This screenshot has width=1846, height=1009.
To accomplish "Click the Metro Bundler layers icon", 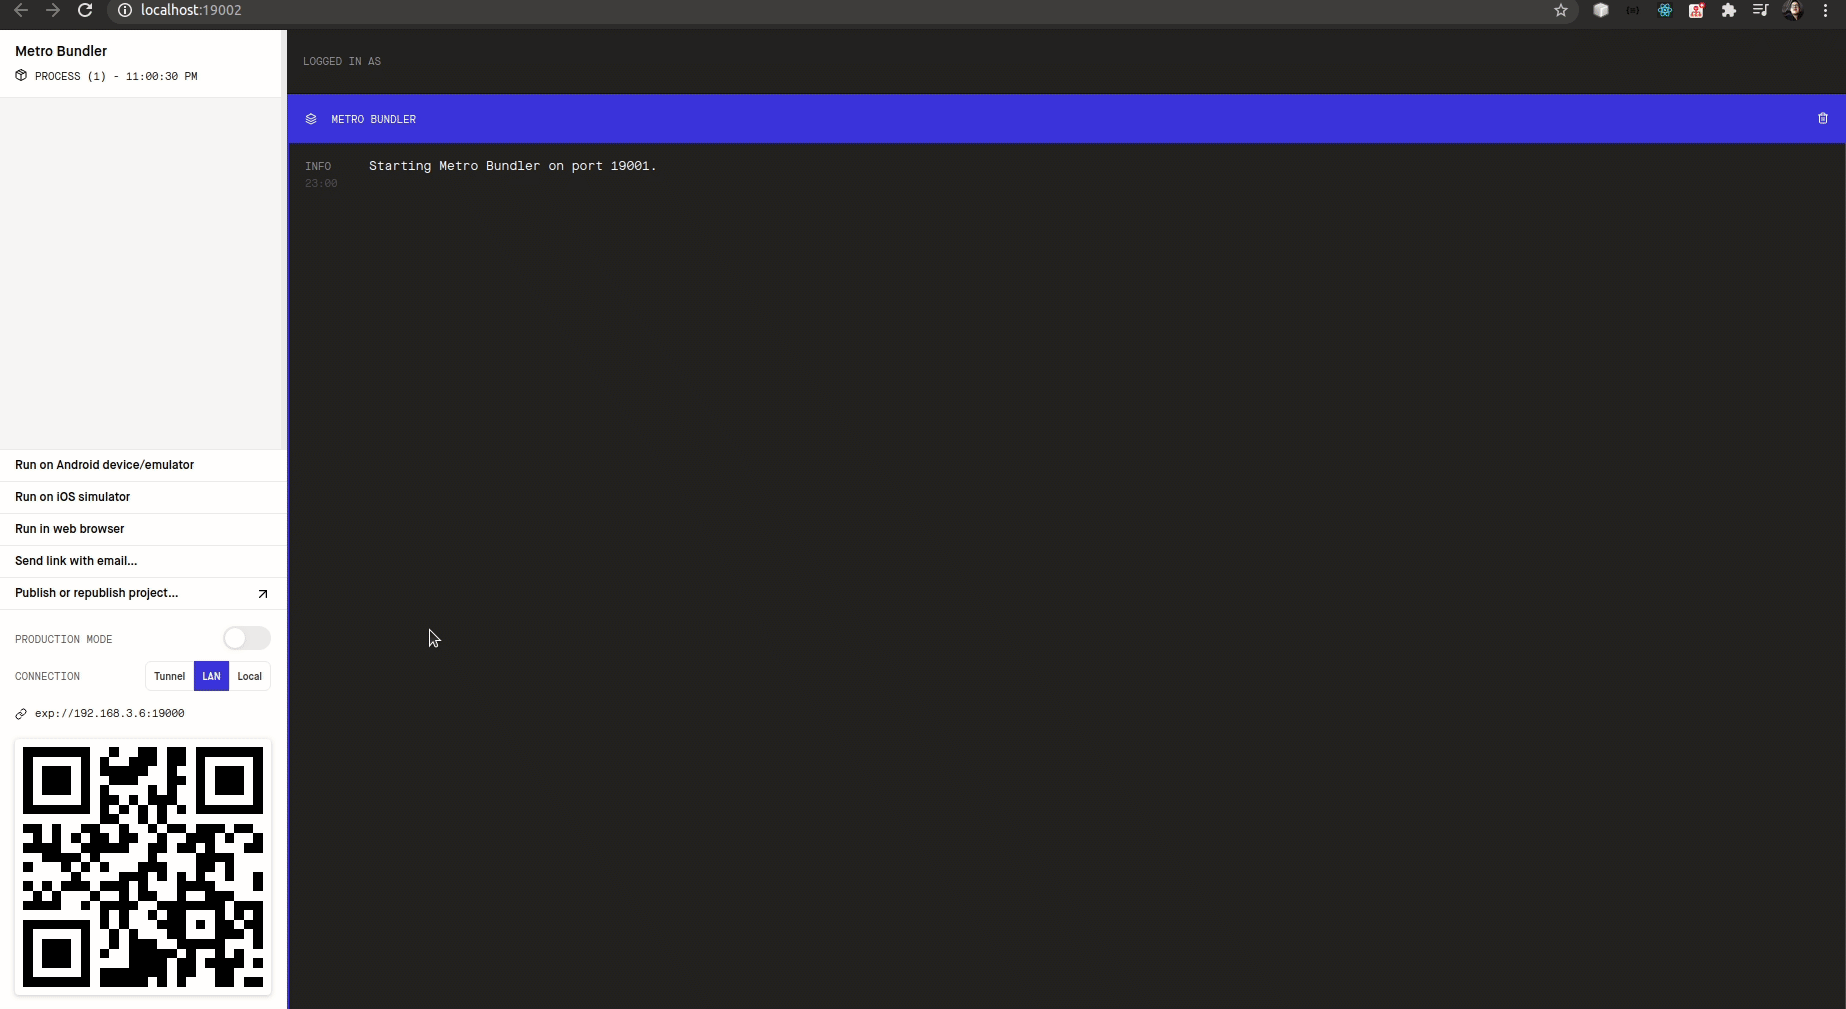I will tap(311, 119).
